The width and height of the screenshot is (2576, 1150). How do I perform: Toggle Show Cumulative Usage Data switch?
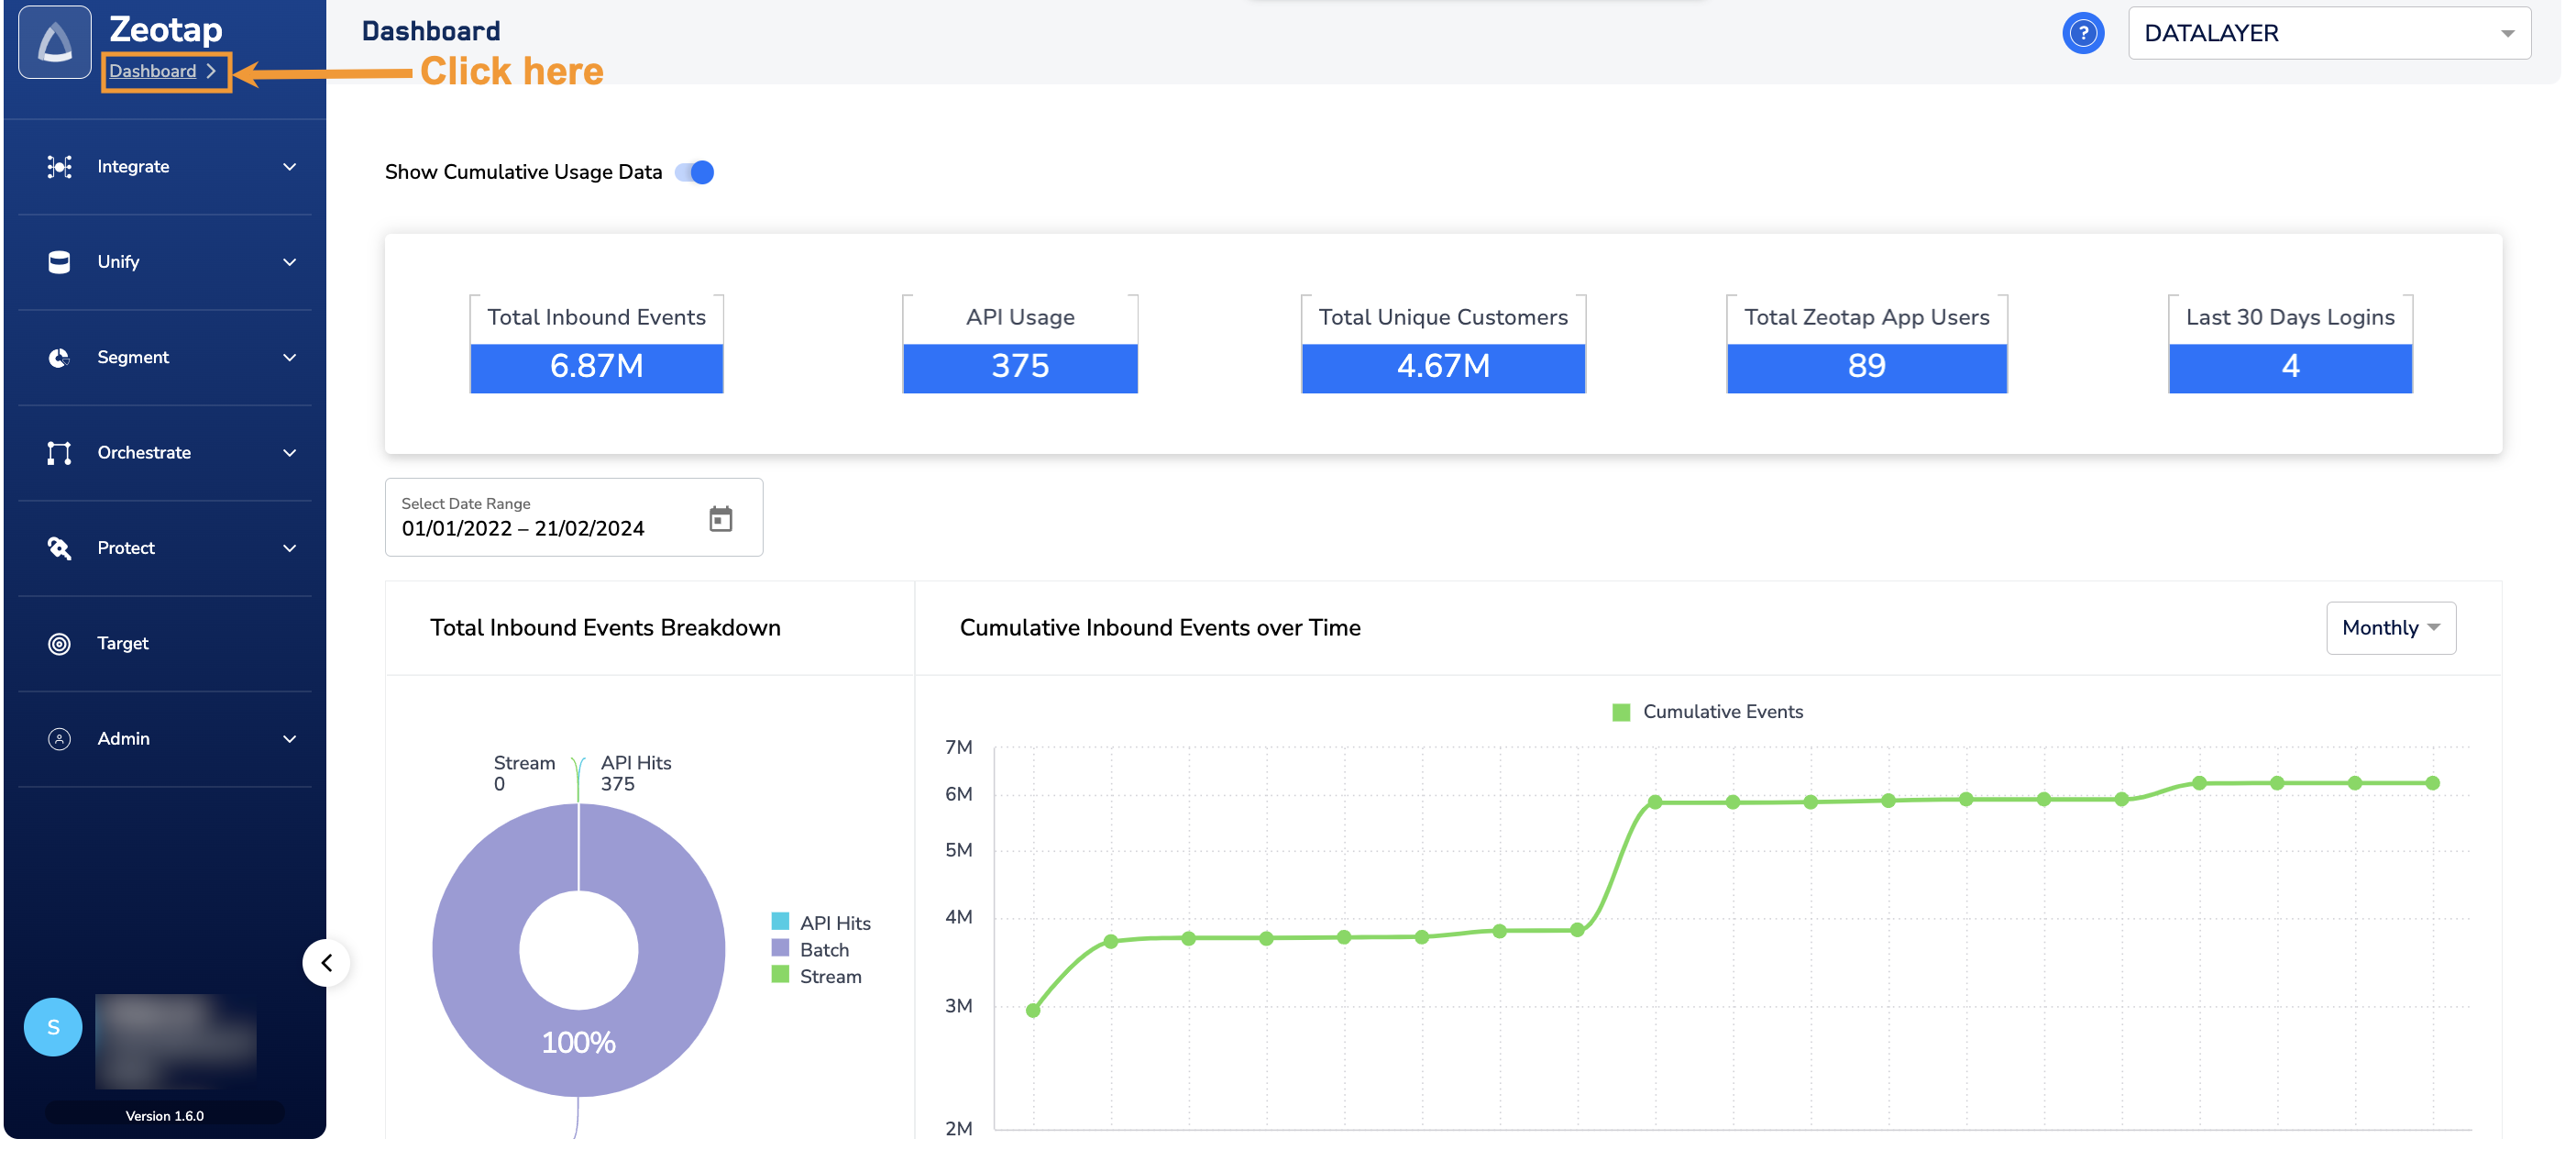click(695, 172)
